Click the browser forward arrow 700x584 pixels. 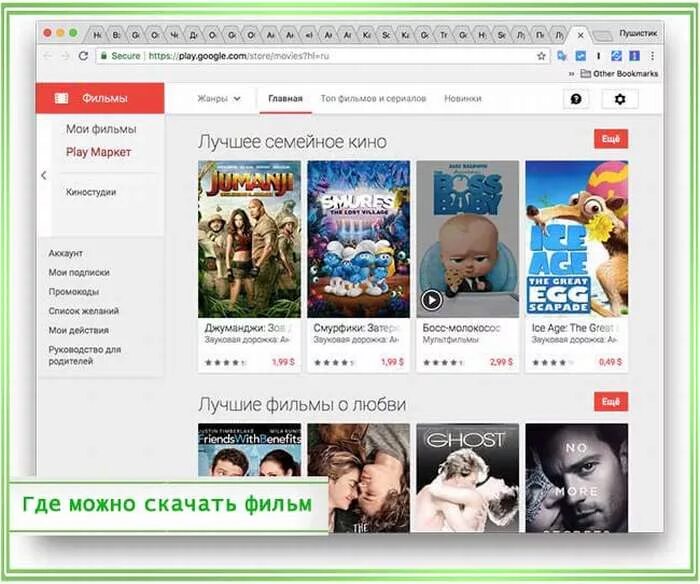(x=65, y=56)
